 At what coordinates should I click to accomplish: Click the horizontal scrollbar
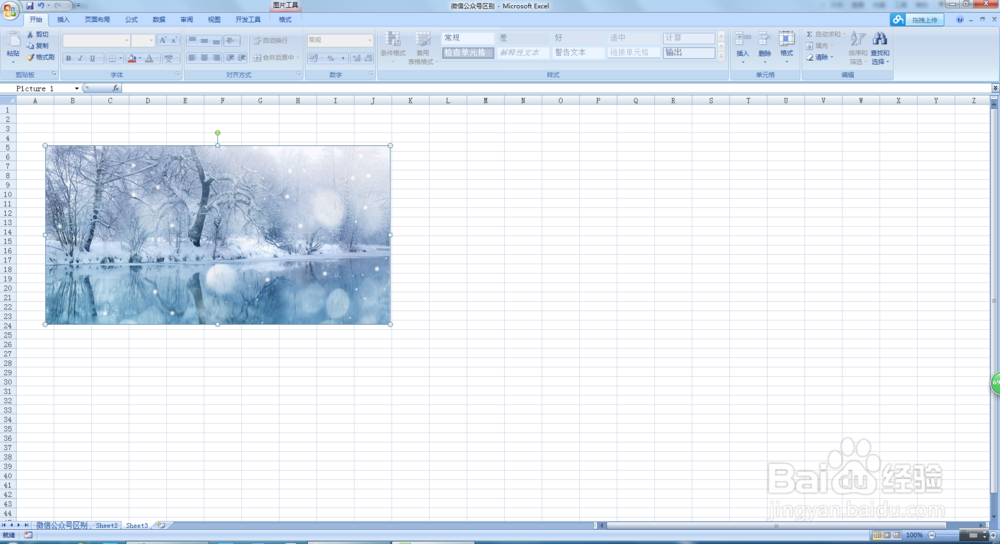tap(776, 526)
